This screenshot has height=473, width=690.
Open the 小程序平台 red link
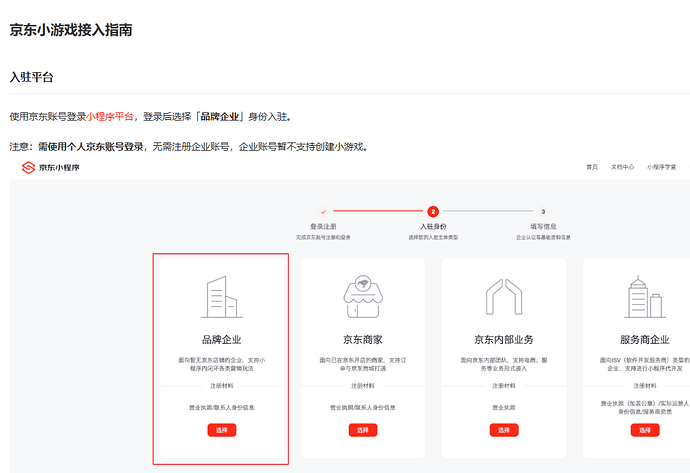click(110, 117)
